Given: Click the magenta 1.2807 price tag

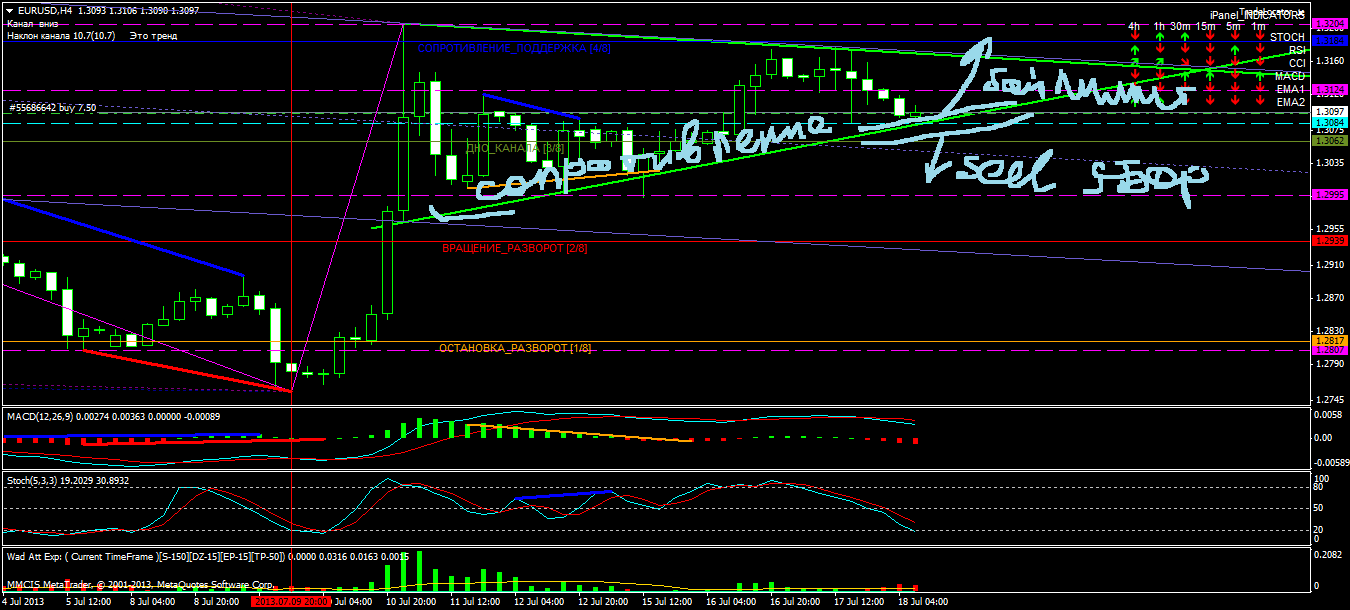Looking at the screenshot, I should (x=1330, y=351).
